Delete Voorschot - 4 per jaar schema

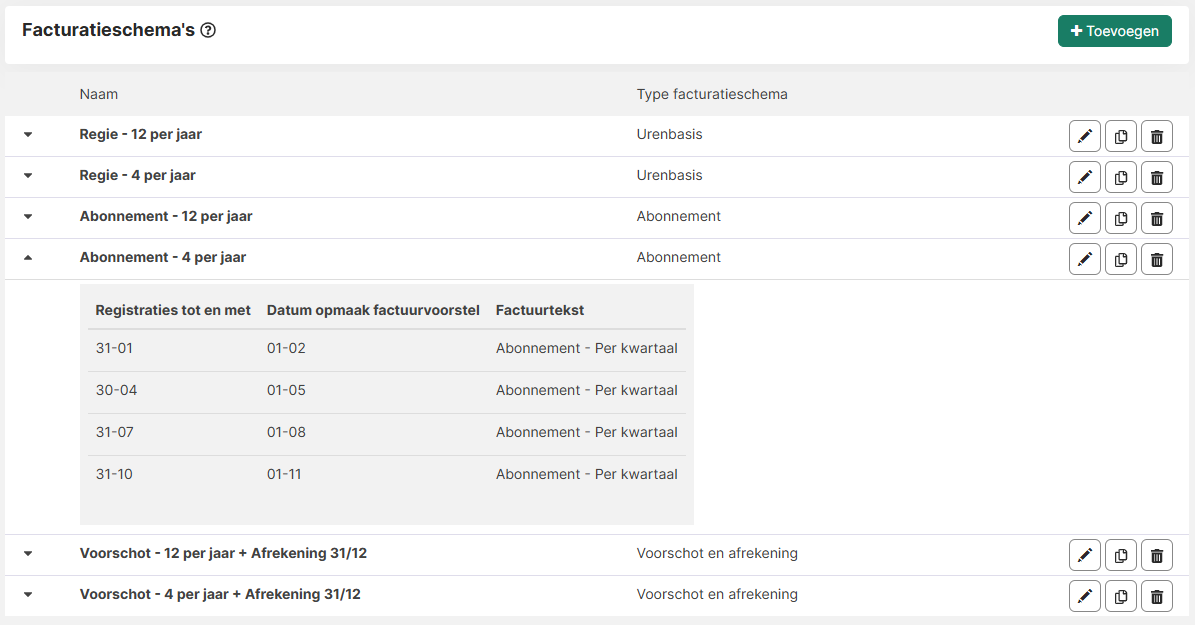click(x=1157, y=596)
